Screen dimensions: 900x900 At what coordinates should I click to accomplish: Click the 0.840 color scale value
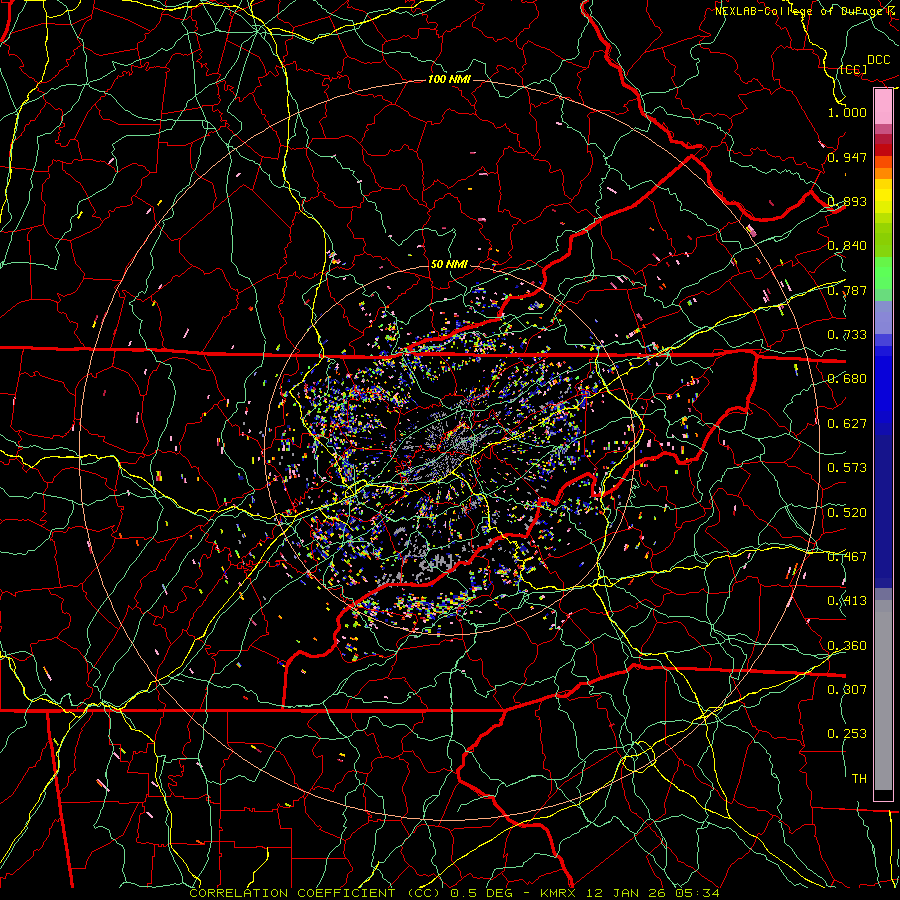point(847,246)
